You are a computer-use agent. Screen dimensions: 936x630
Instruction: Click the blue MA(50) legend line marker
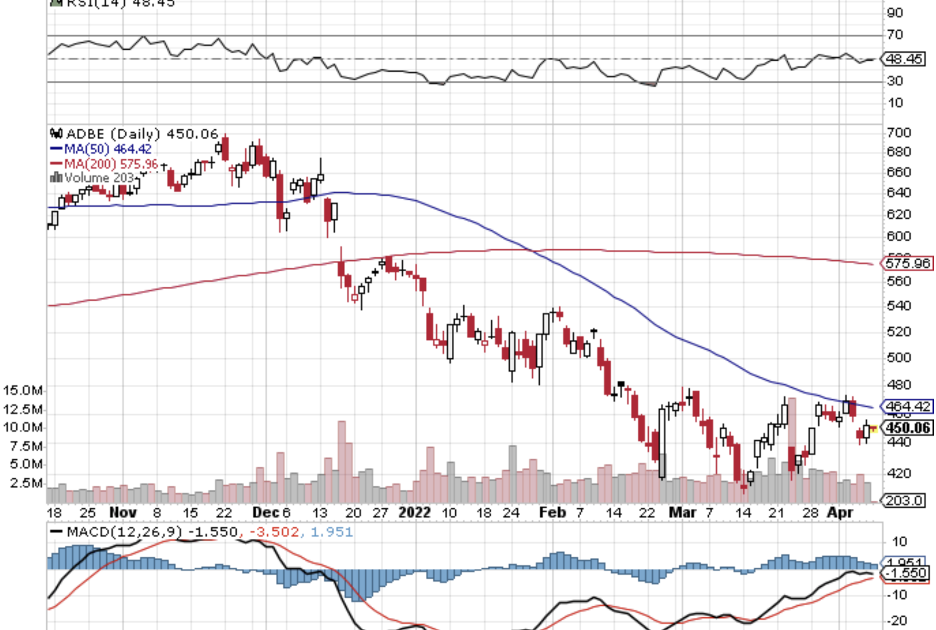coord(54,148)
